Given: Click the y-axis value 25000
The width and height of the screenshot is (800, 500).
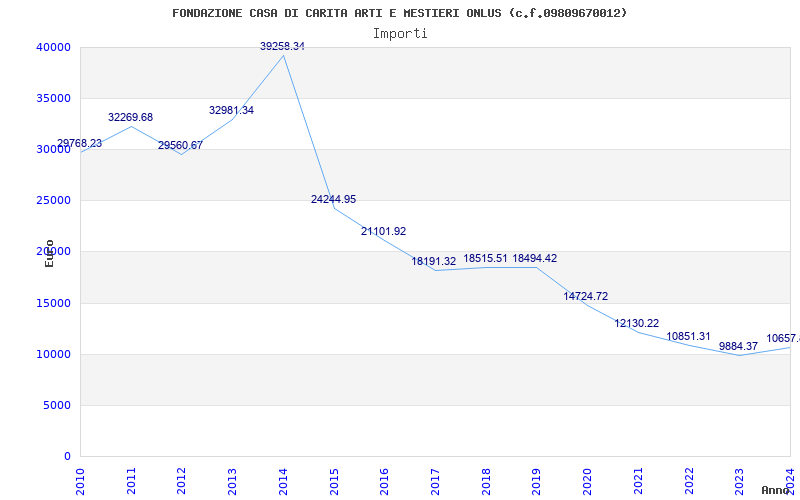Looking at the screenshot, I should pyautogui.click(x=53, y=201).
